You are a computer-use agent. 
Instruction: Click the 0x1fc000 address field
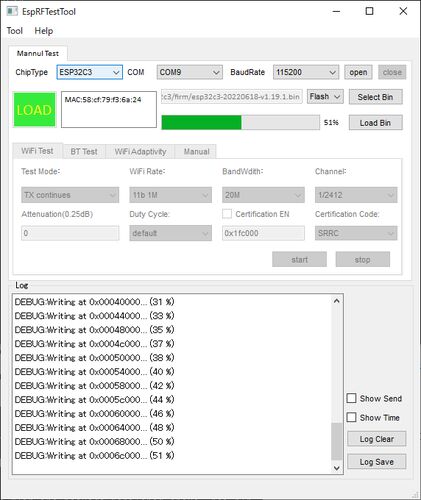click(x=263, y=233)
